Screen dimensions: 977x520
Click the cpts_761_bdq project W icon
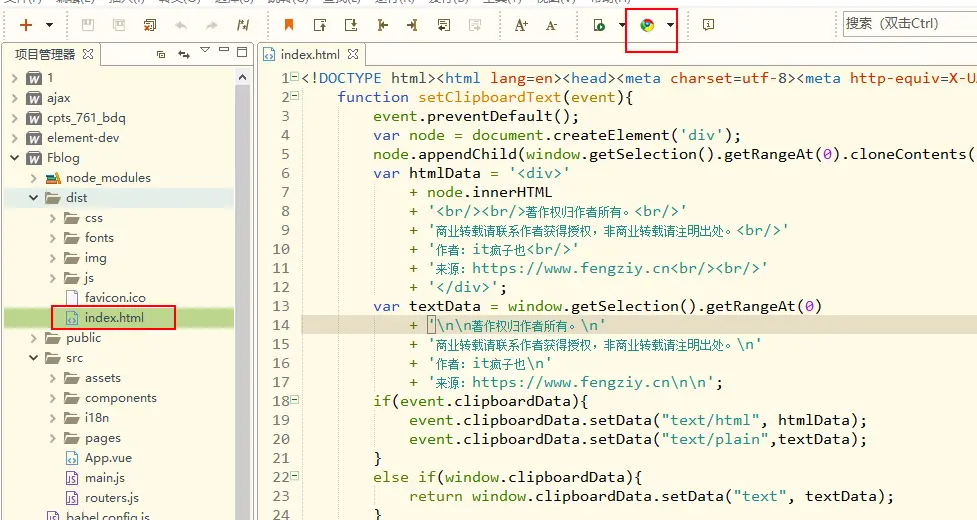click(x=34, y=118)
